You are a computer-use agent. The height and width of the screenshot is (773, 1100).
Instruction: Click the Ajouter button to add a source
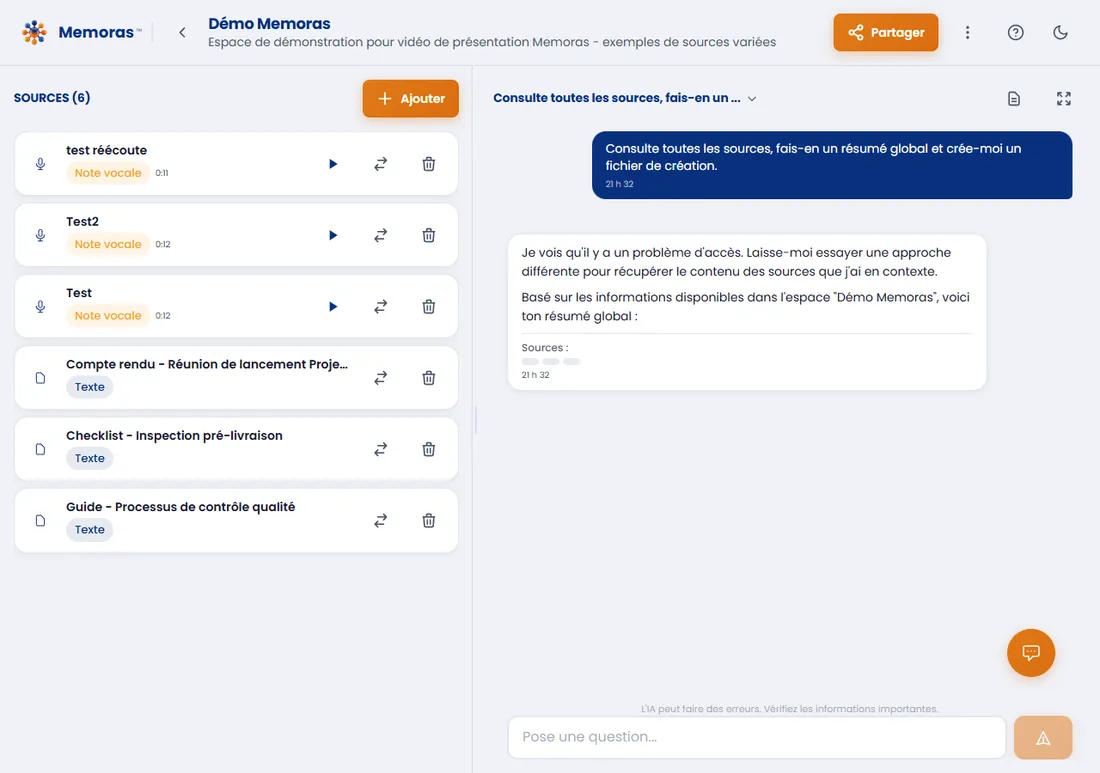pyautogui.click(x=410, y=98)
